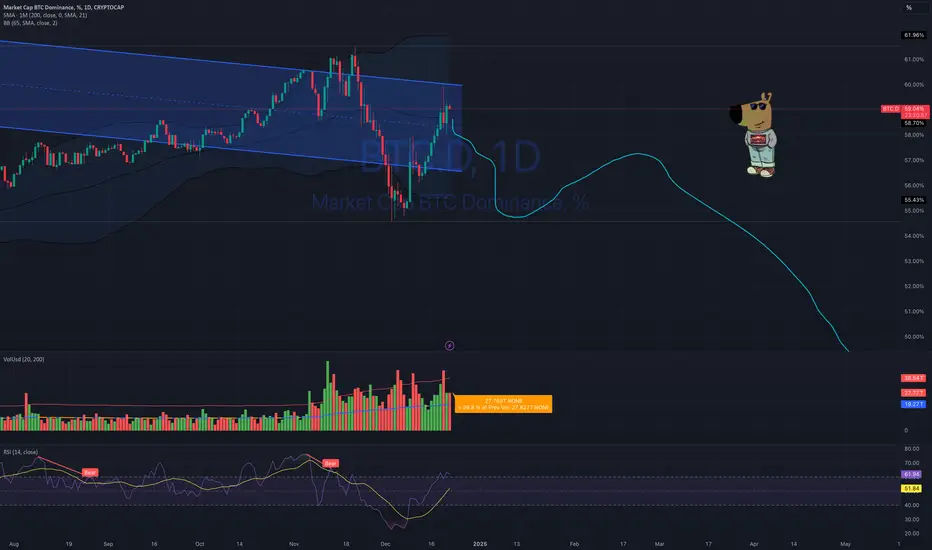Click the May label on time axis
This screenshot has height=550, width=932.
(845, 544)
